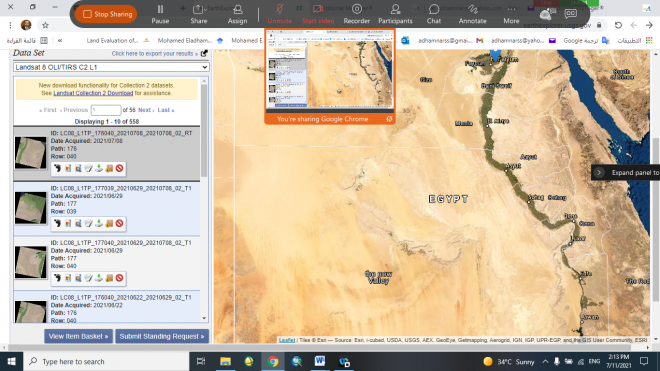
Task: Open the More options in Zoom toolbar
Action: (x=511, y=14)
